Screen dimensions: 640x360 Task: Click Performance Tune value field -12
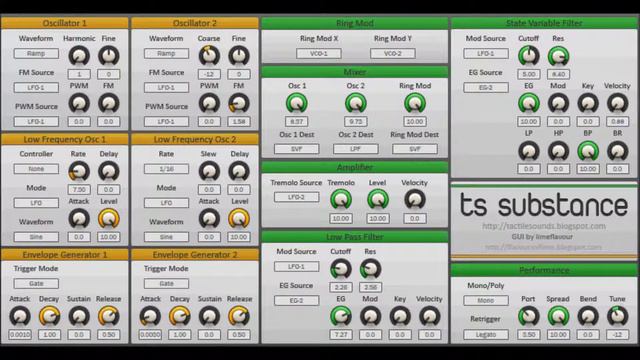click(618, 335)
